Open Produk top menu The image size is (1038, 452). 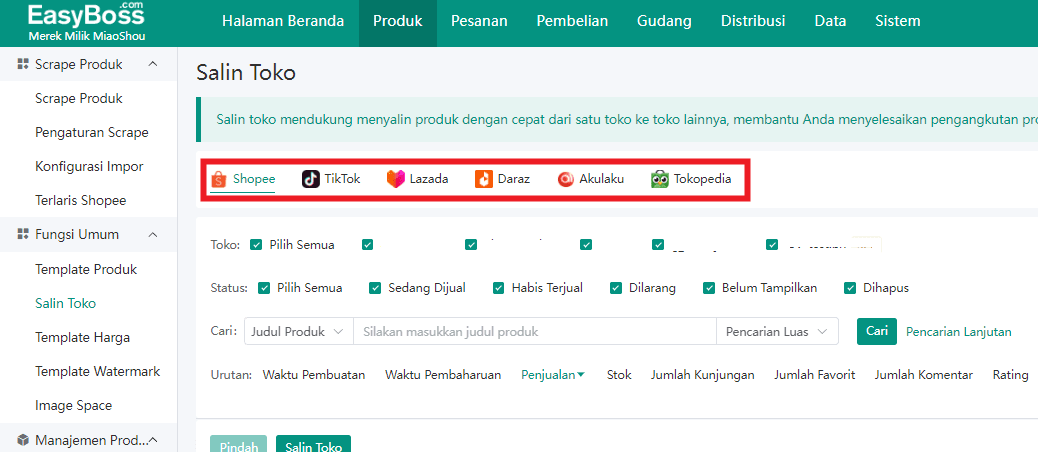click(398, 21)
